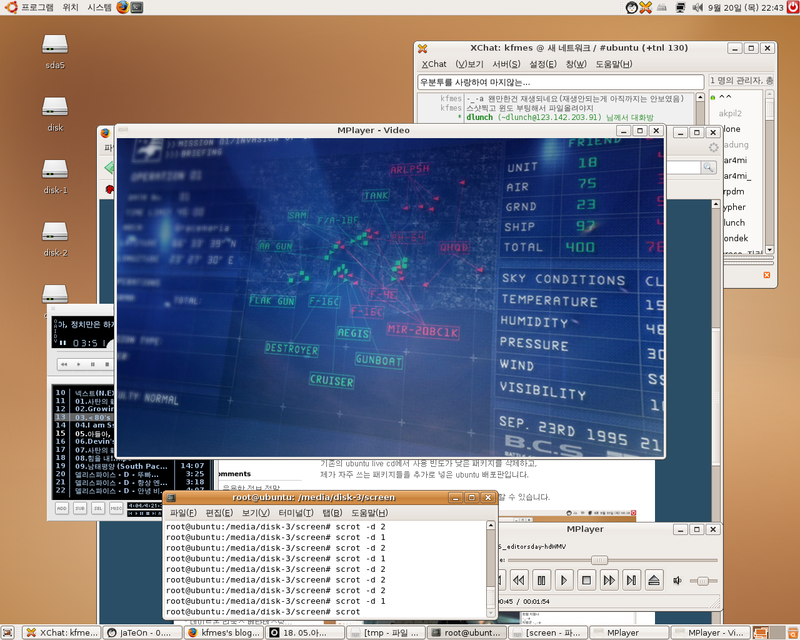Click the play button in MPlayer controls

(x=564, y=580)
